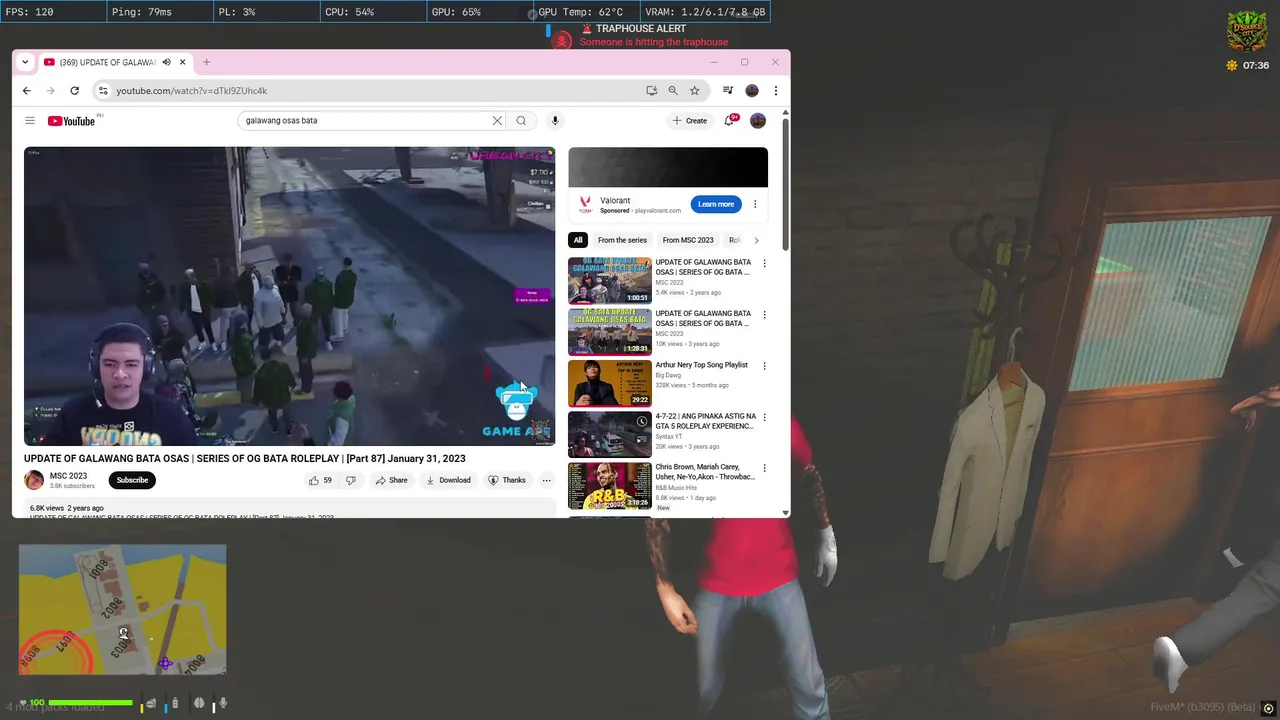Reload the YouTube page
Viewport: 1280px width, 720px height.
click(x=74, y=90)
